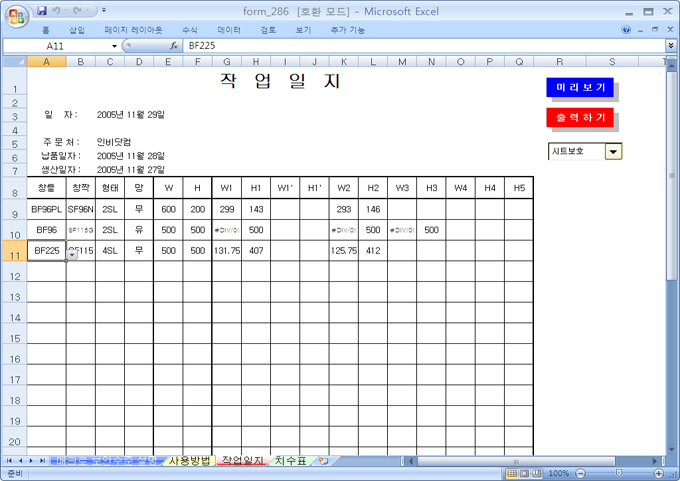Switch to Page Layout view in status bar
680x481 pixels.
click(525, 473)
